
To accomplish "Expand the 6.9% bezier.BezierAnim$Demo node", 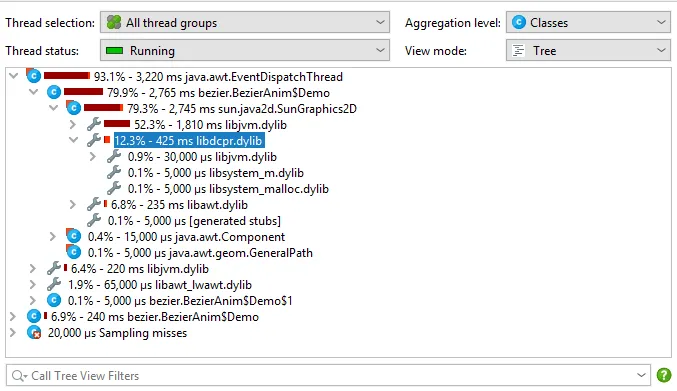I will pyautogui.click(x=13, y=316).
